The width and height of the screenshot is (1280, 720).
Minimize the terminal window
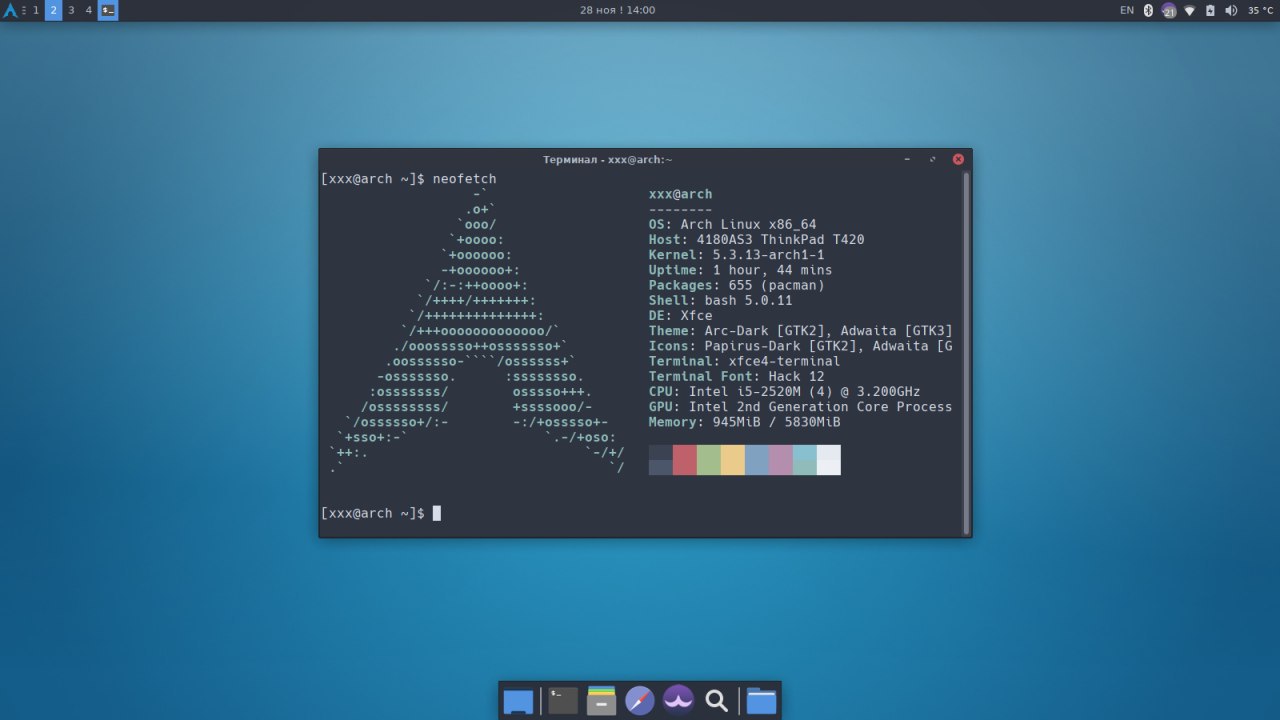click(907, 159)
